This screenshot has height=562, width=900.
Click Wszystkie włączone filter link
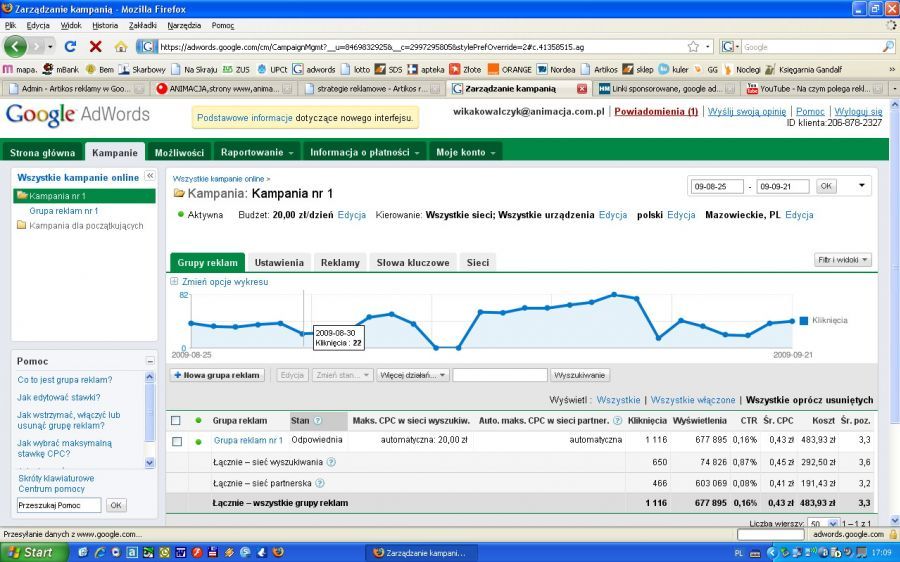[693, 400]
